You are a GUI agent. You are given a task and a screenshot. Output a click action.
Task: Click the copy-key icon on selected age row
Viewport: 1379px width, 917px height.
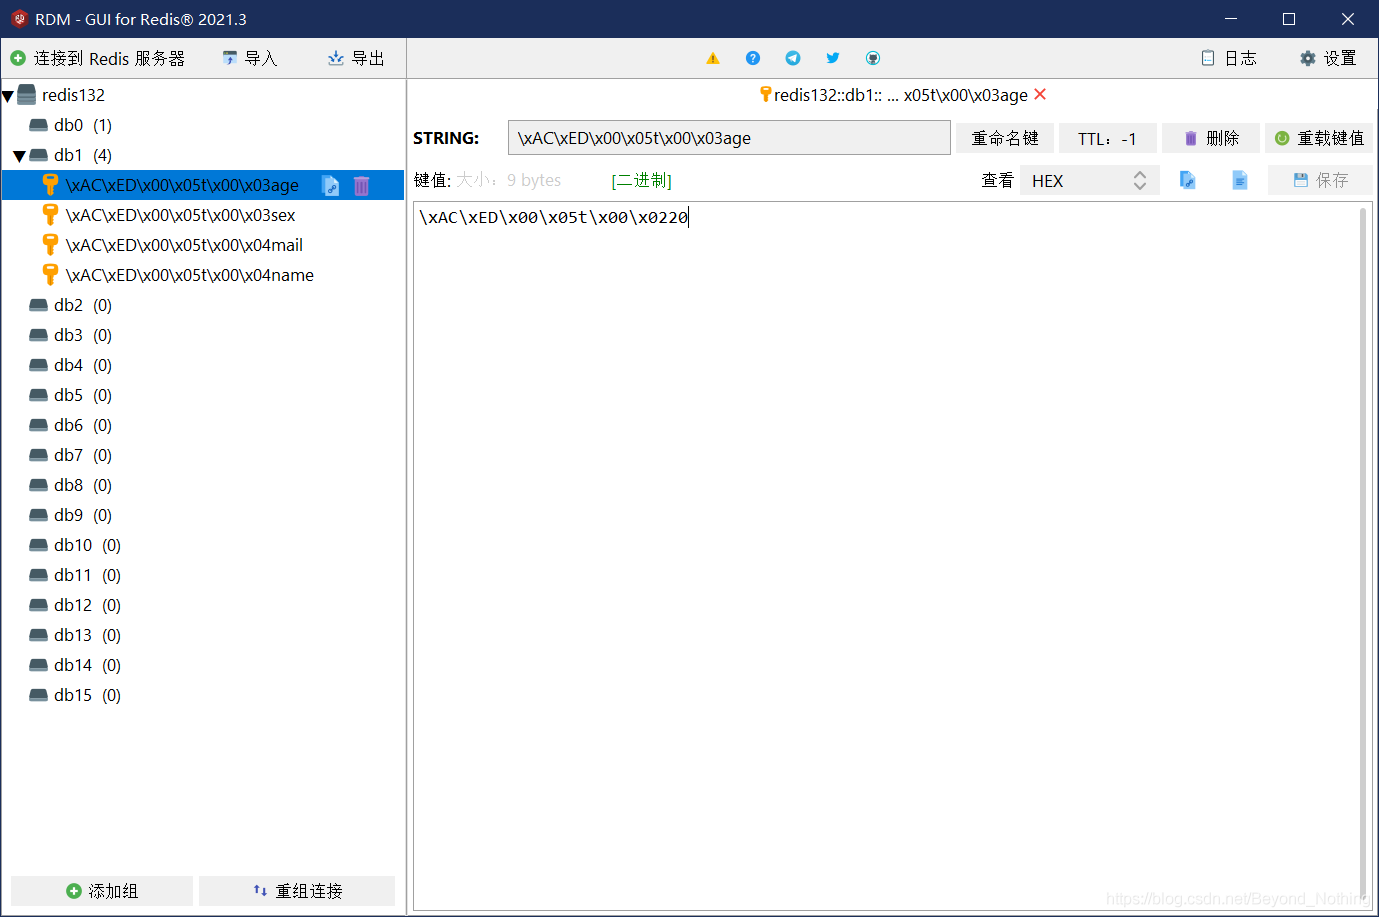pyautogui.click(x=330, y=185)
